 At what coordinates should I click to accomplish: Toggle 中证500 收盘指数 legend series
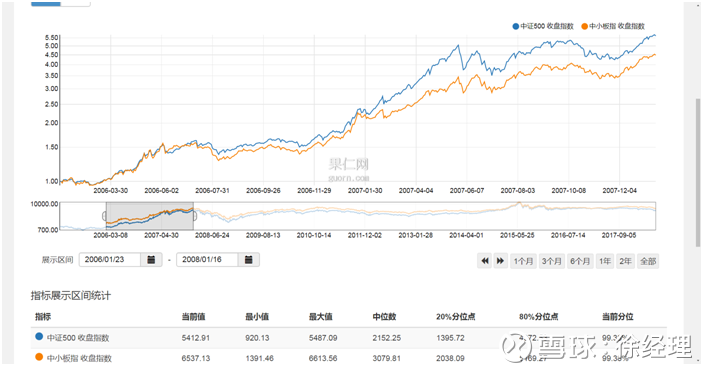click(x=543, y=26)
